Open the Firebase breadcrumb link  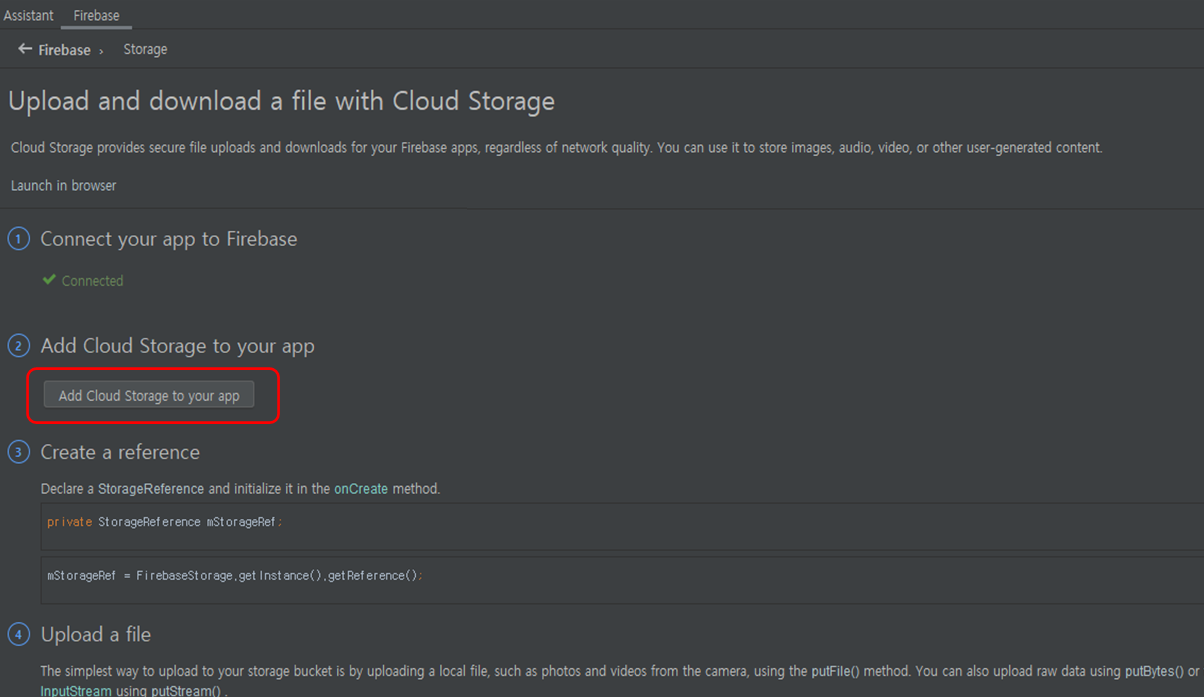pos(64,50)
